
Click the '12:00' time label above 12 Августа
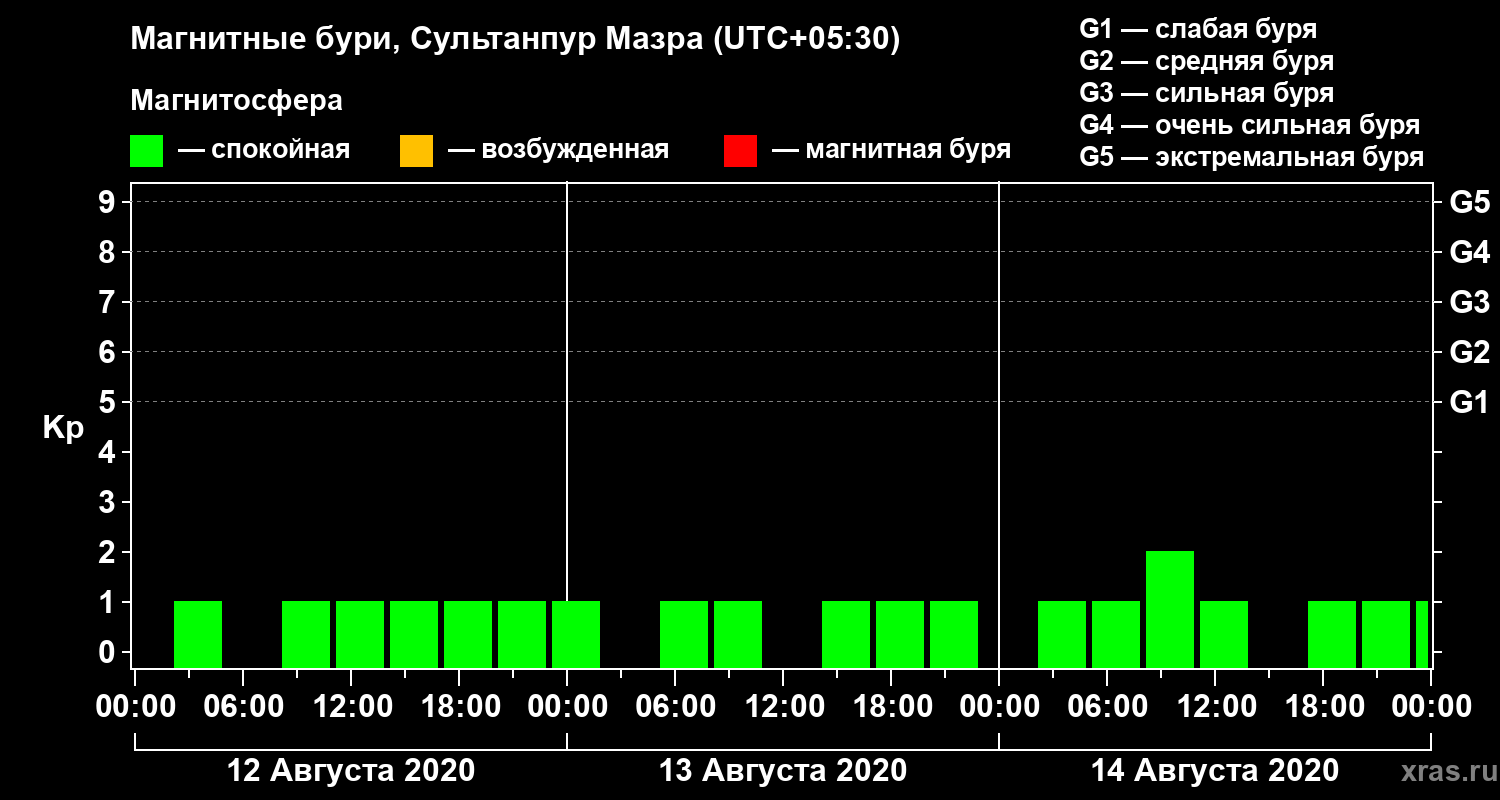pos(351,707)
